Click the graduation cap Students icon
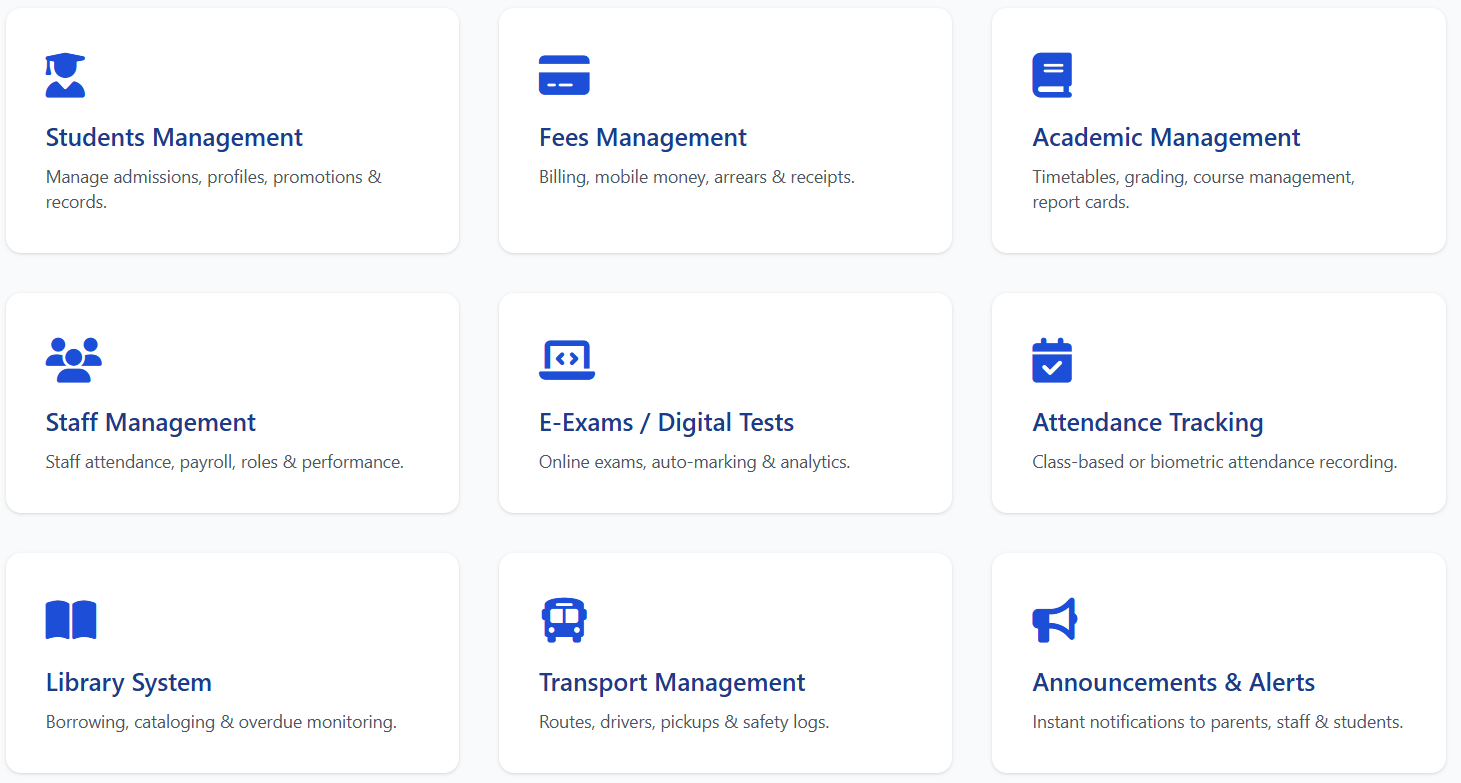Viewport: 1461px width, 783px height. pyautogui.click(x=65, y=75)
